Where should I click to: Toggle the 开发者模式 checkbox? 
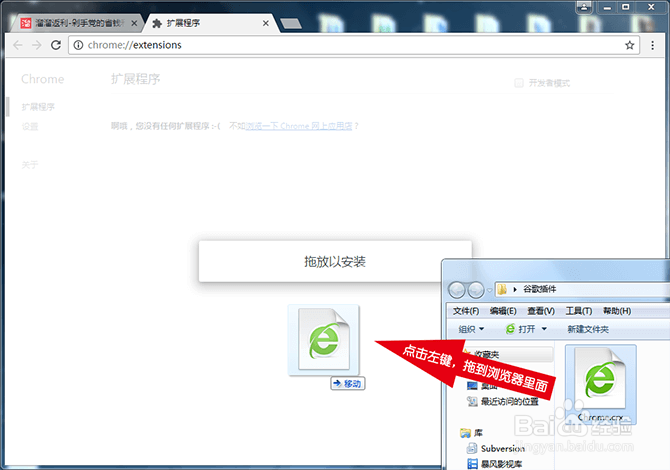(x=519, y=83)
